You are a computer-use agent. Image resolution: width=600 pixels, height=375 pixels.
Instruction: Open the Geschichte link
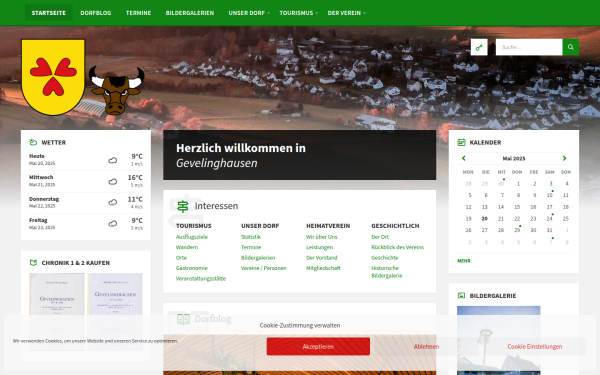pos(385,258)
